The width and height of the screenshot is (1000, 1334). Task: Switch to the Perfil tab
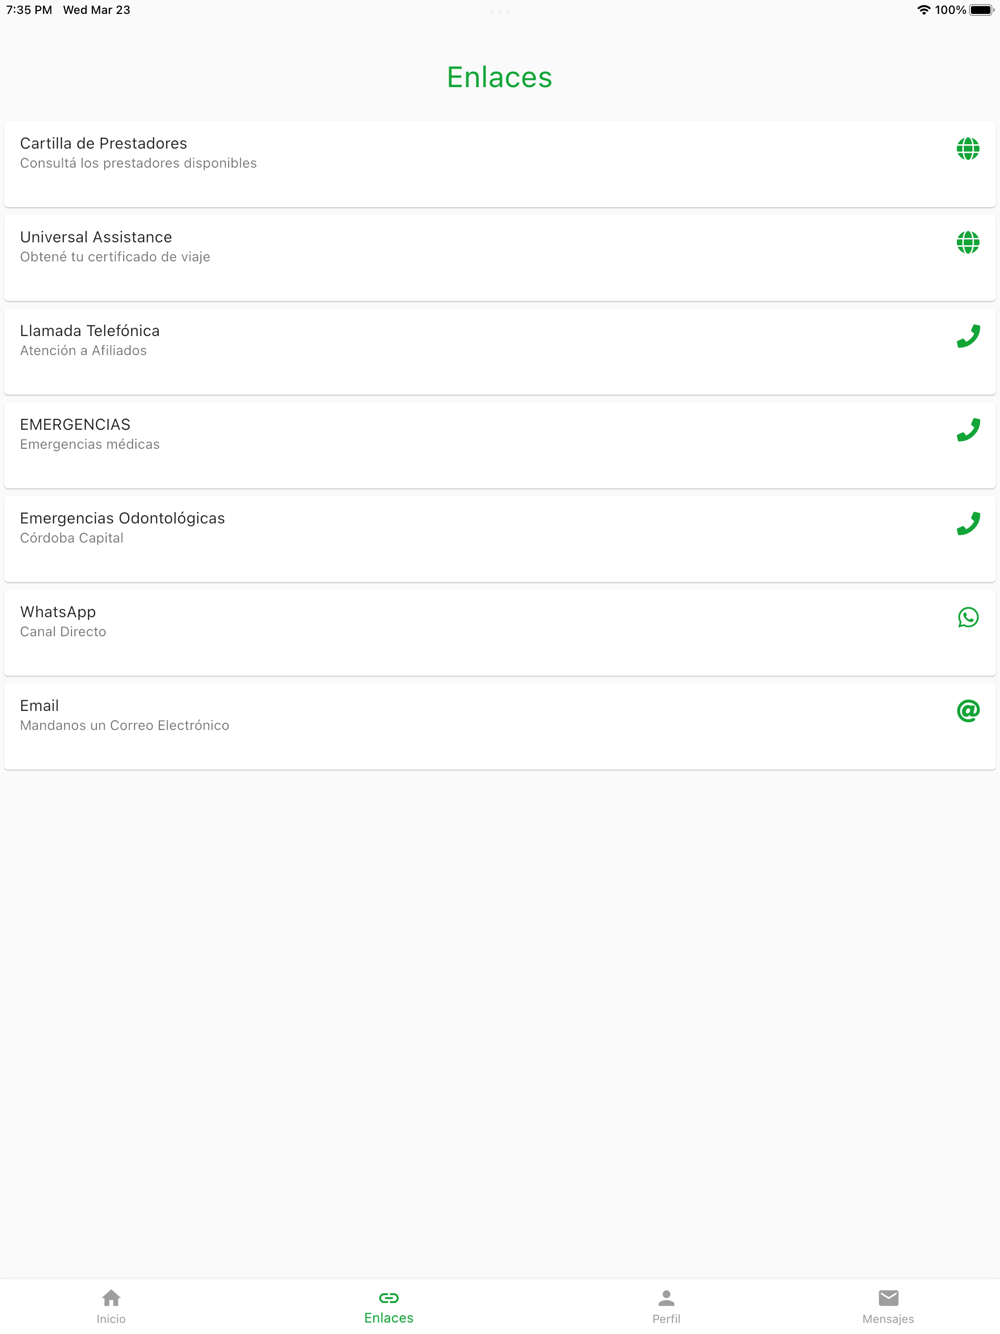pyautogui.click(x=666, y=1306)
